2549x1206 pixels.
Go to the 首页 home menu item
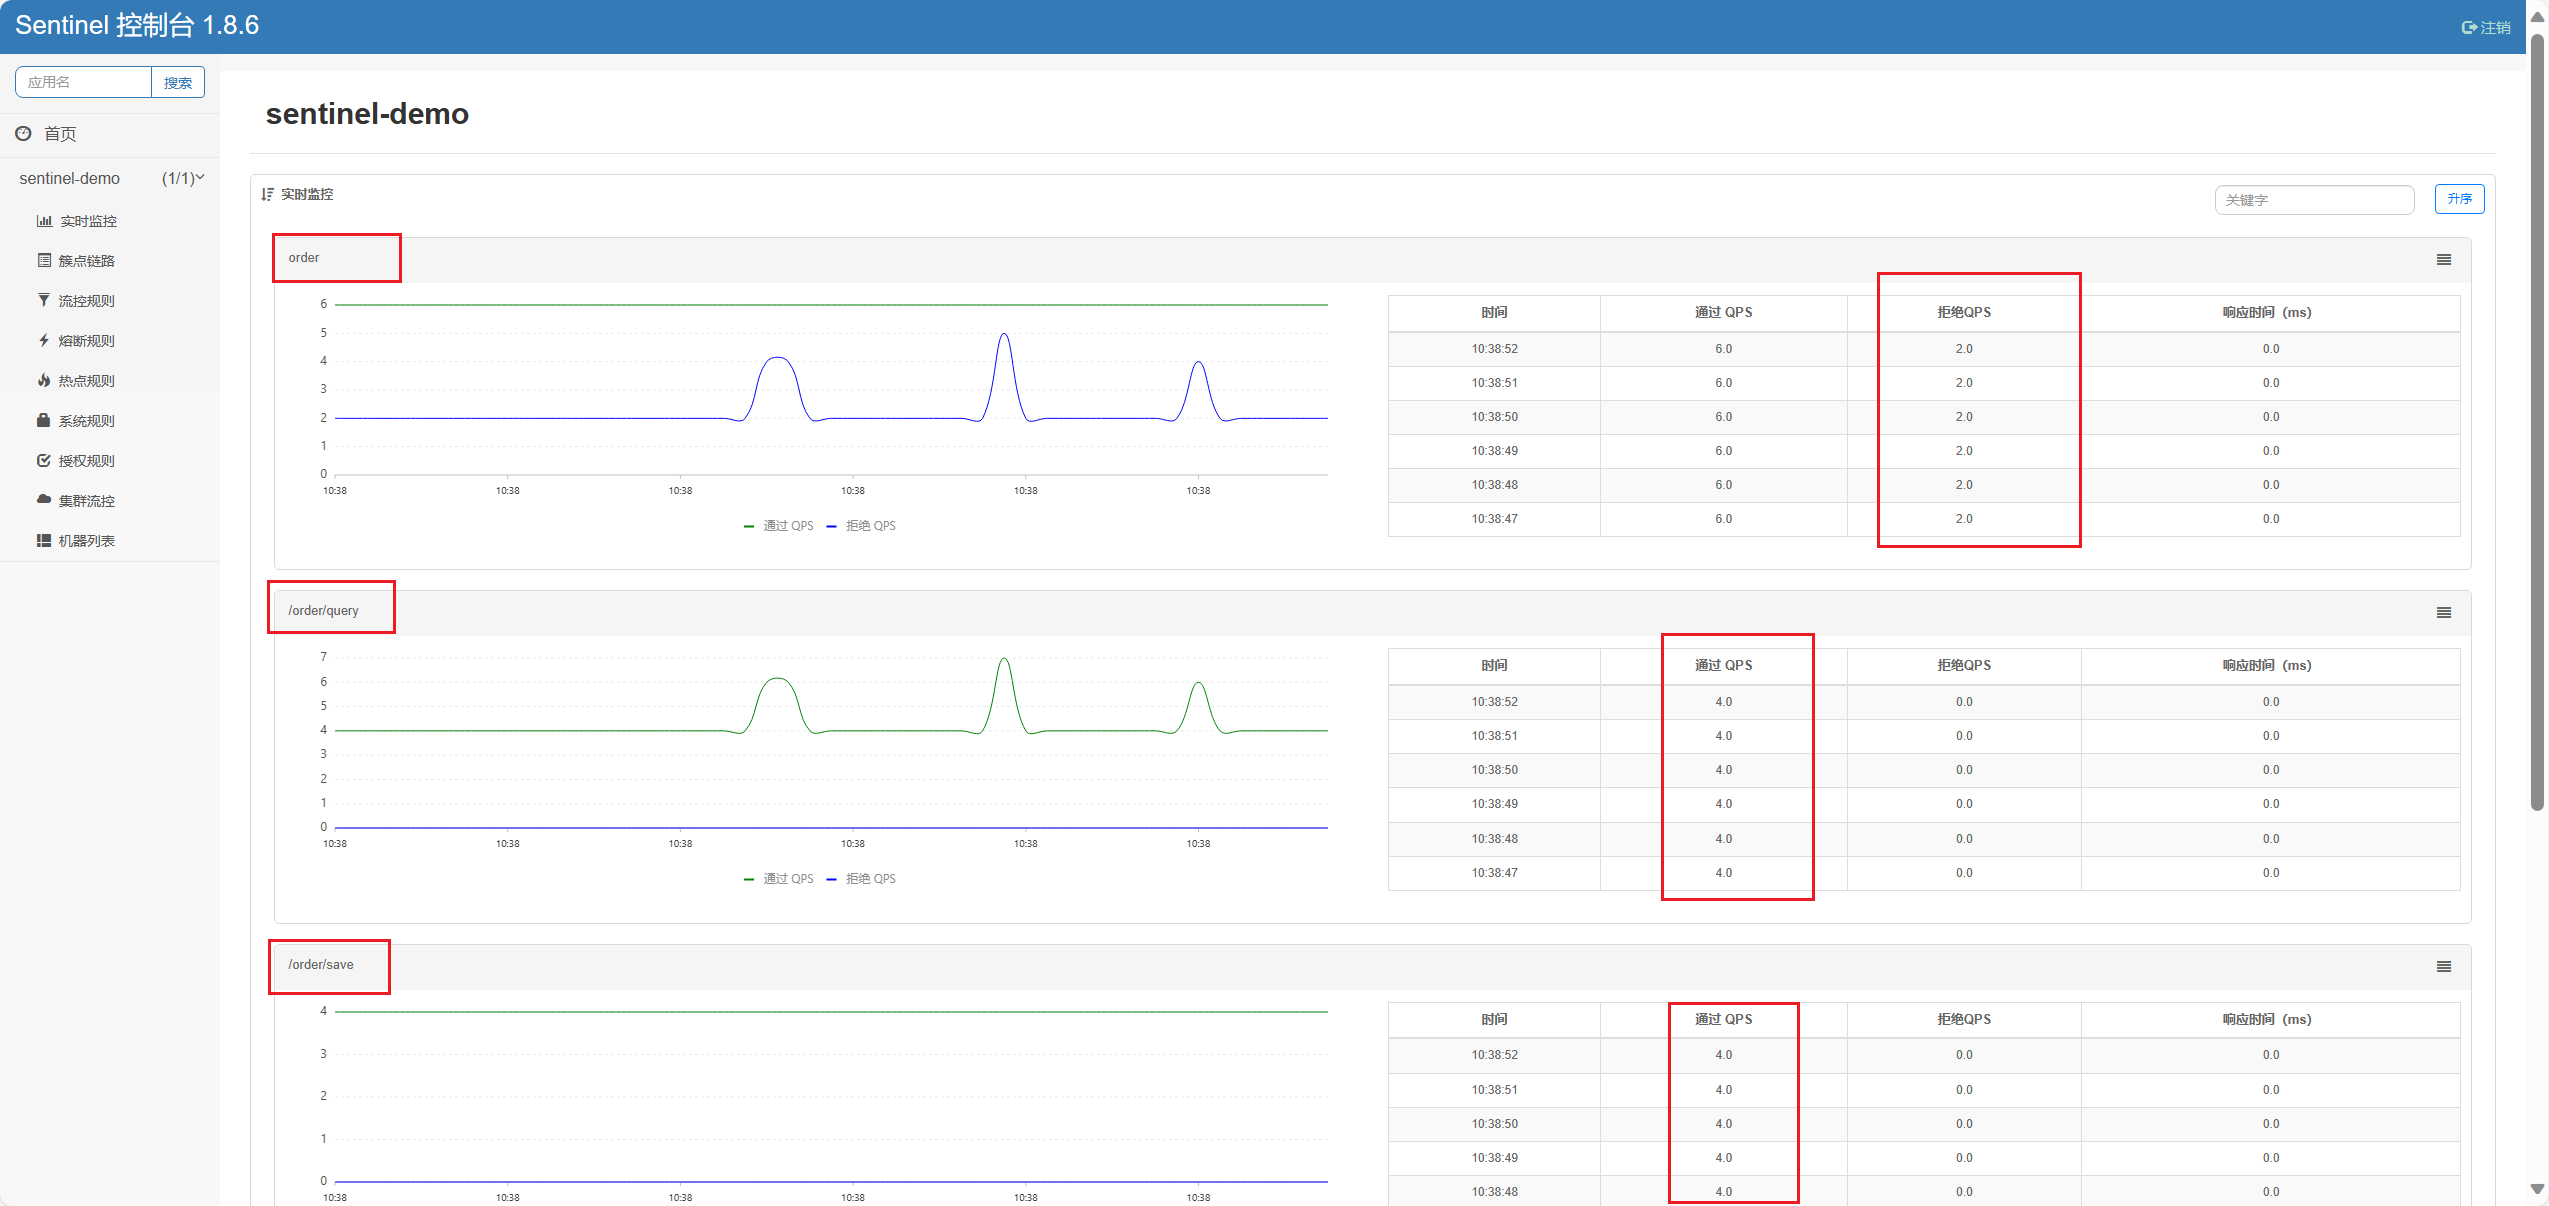tap(60, 134)
